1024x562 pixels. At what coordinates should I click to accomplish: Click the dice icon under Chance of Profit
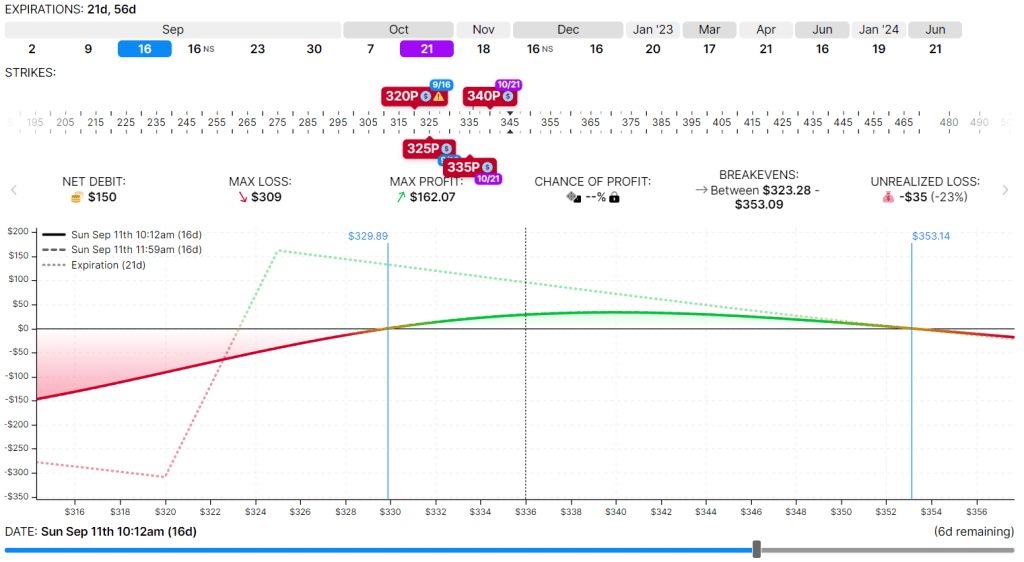[574, 197]
